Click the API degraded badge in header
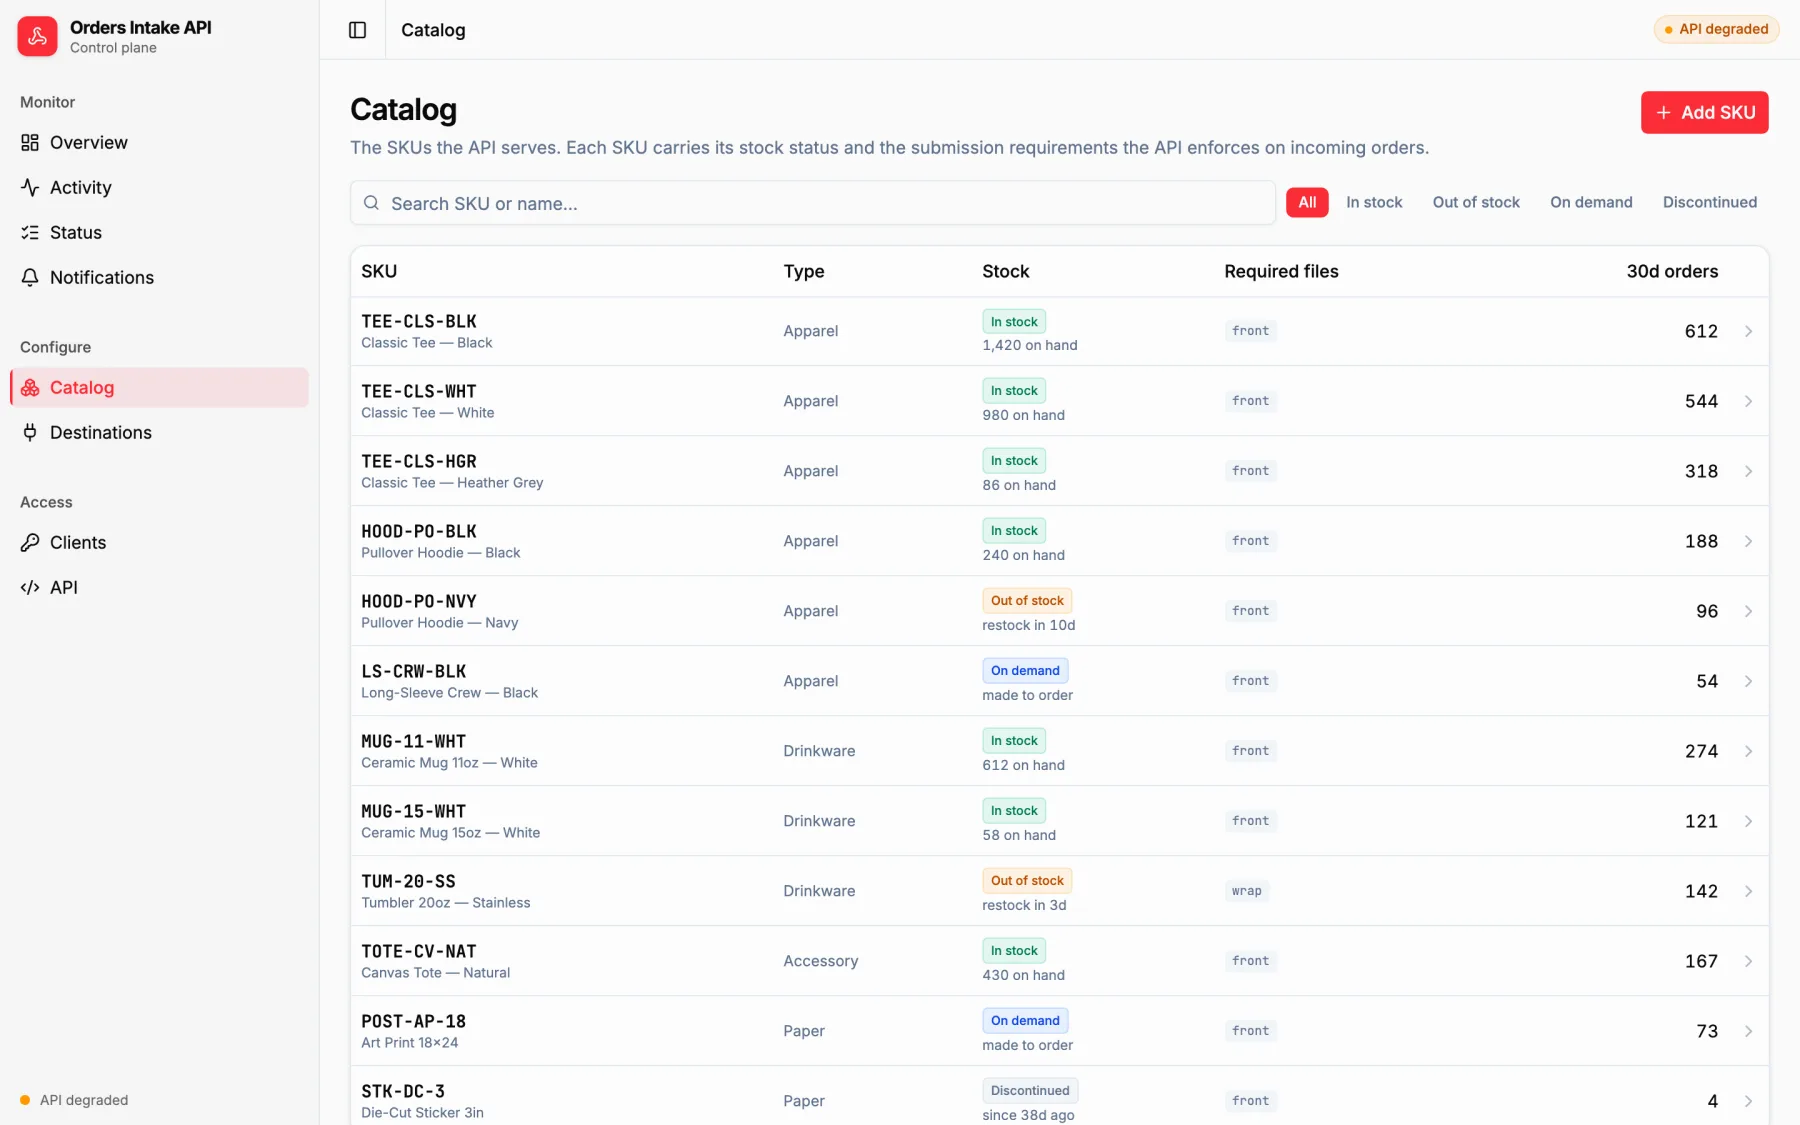Image resolution: width=1800 pixels, height=1125 pixels. (1716, 29)
